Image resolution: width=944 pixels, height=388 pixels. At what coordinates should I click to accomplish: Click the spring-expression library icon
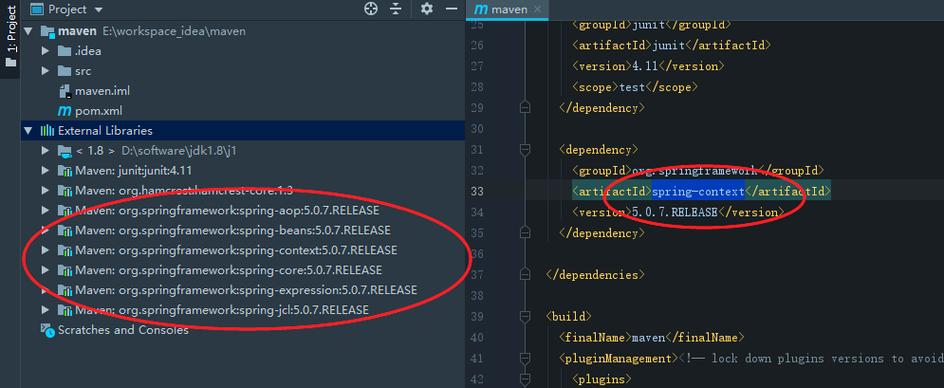point(64,290)
